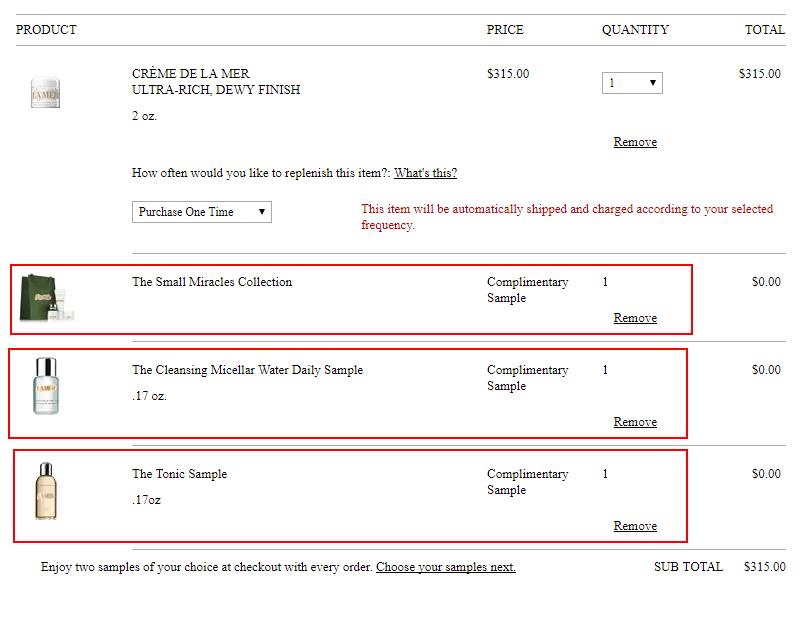The width and height of the screenshot is (805, 618).
Task: Click the $315.00 sub total amount
Action: [764, 567]
